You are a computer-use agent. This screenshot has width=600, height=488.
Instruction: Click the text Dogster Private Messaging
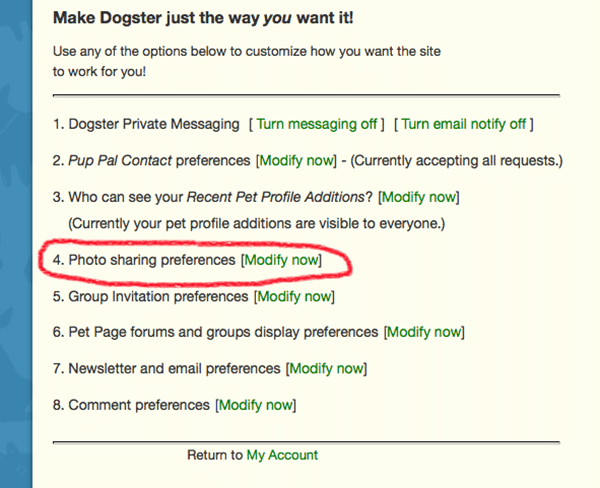[x=154, y=124]
